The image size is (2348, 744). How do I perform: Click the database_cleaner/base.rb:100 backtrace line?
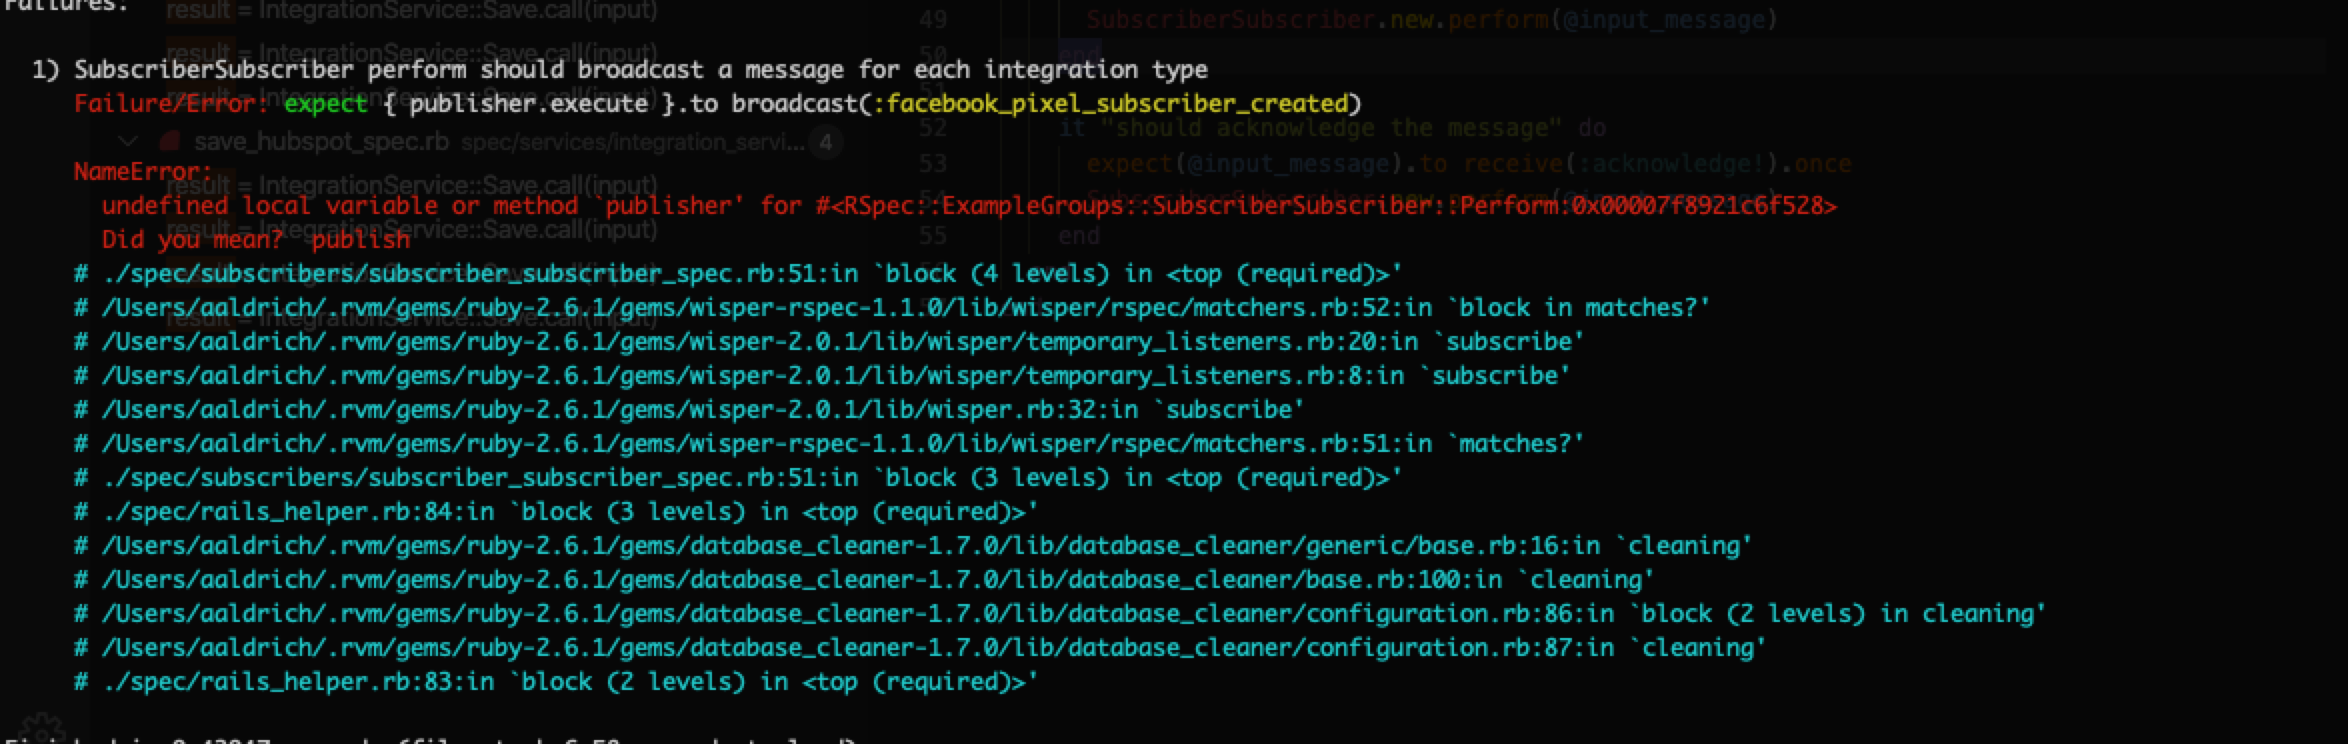pos(864,580)
